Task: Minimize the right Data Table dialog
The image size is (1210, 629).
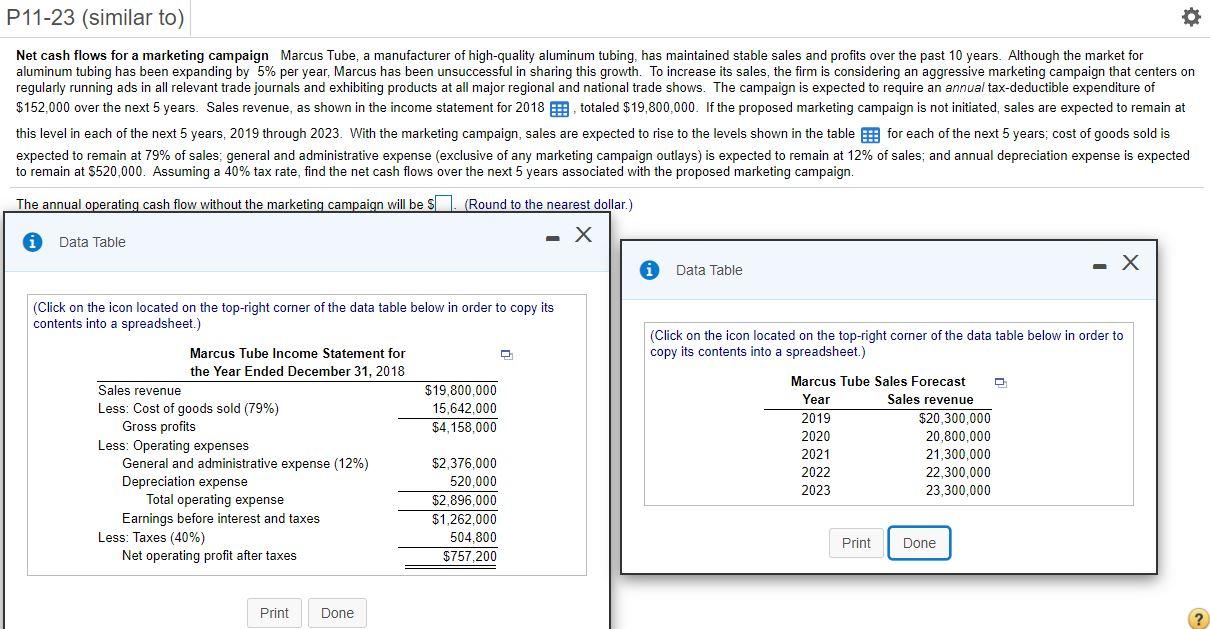Action: tap(1098, 266)
